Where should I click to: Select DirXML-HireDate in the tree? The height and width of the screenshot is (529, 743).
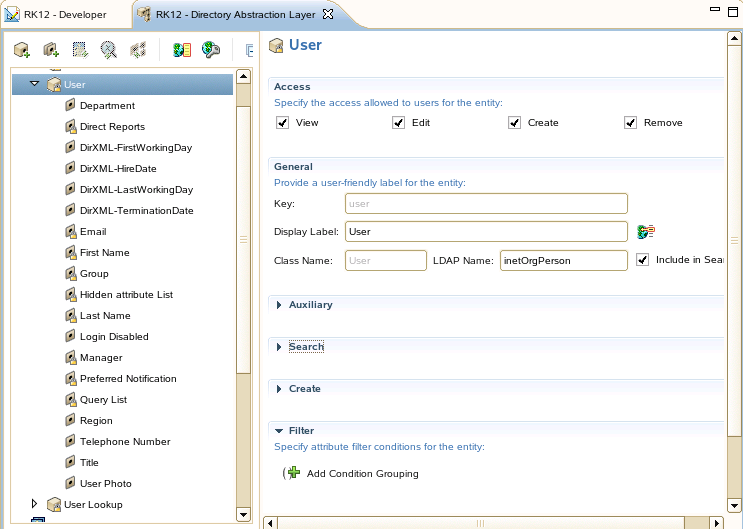118,168
